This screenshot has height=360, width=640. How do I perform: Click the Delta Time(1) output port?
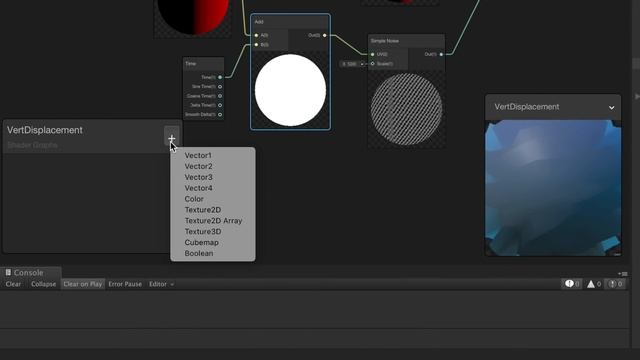(x=220, y=105)
